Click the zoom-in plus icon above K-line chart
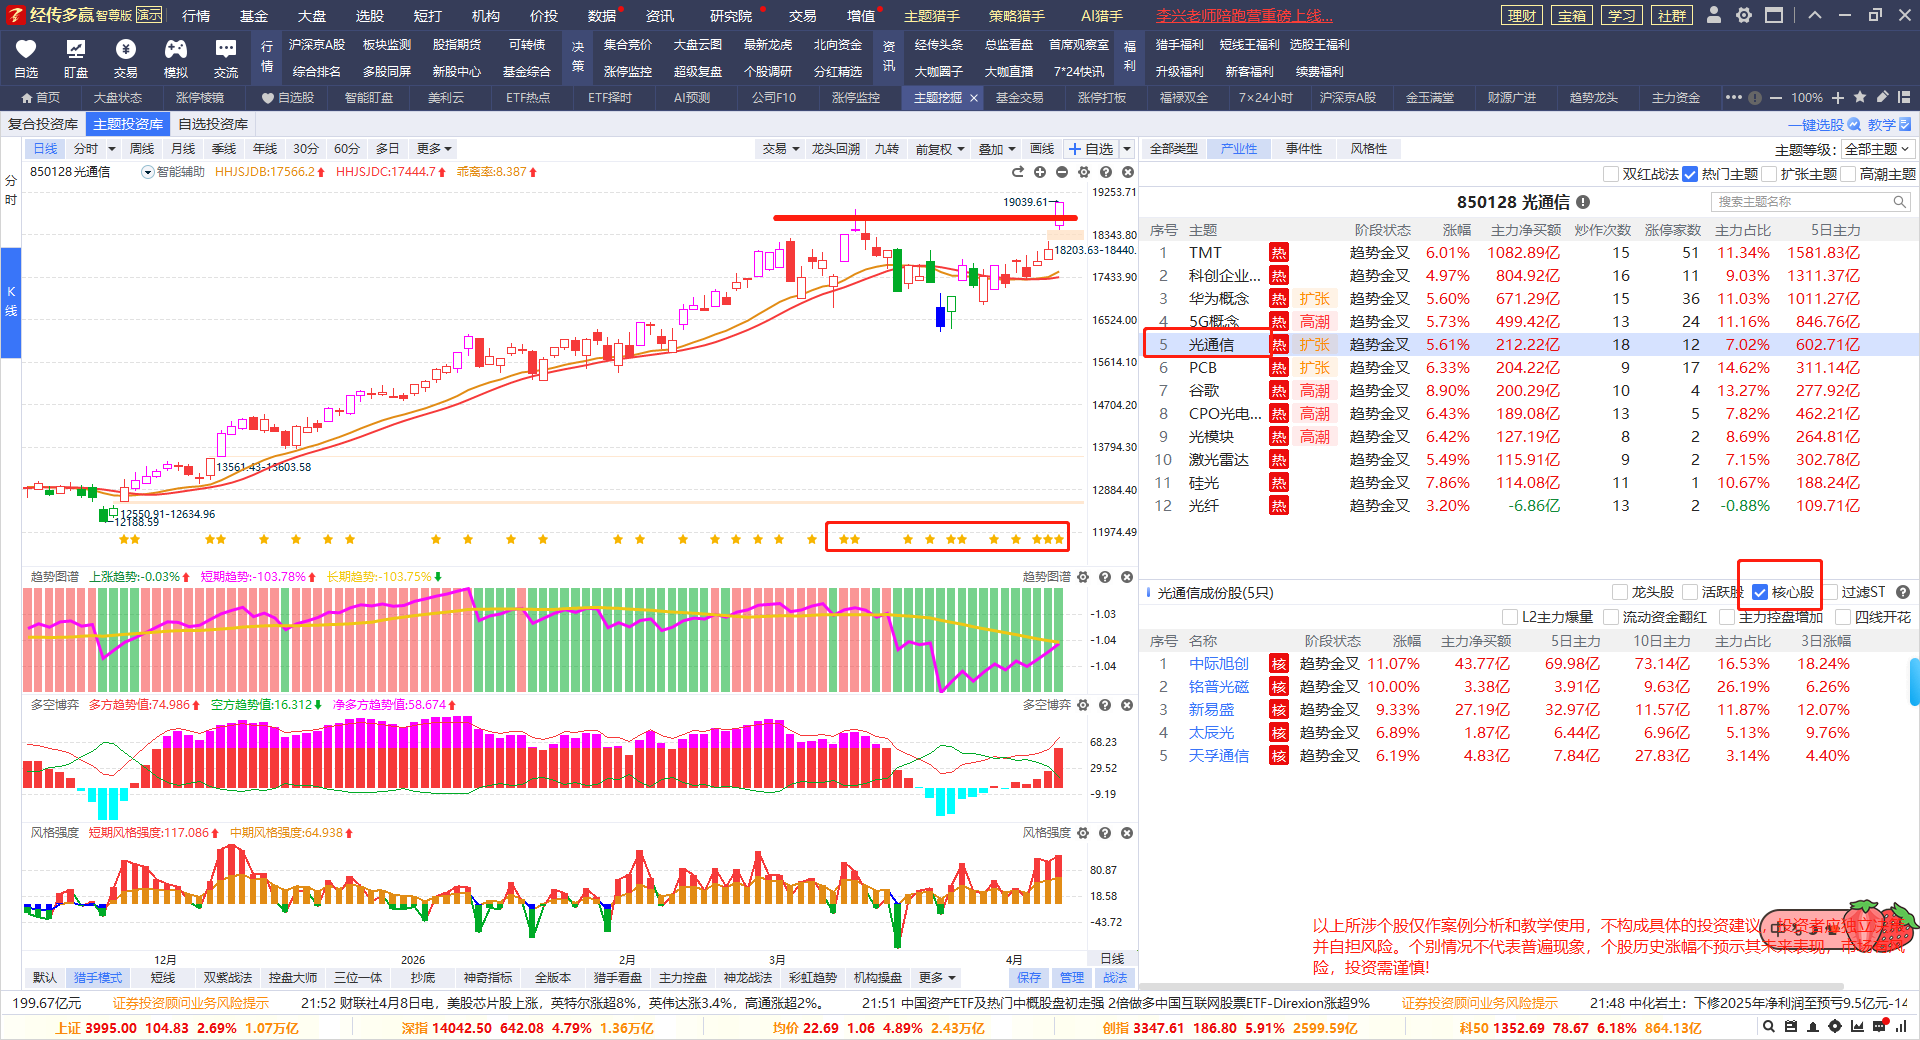The width and height of the screenshot is (1920, 1040). (x=1040, y=172)
